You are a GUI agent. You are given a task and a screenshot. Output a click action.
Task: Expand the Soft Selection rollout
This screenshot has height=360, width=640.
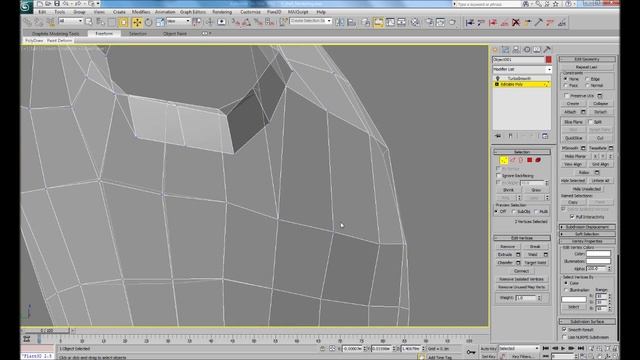[587, 234]
